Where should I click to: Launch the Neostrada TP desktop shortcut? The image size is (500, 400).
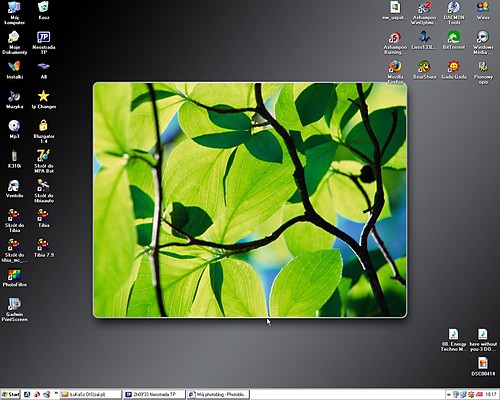[44, 43]
